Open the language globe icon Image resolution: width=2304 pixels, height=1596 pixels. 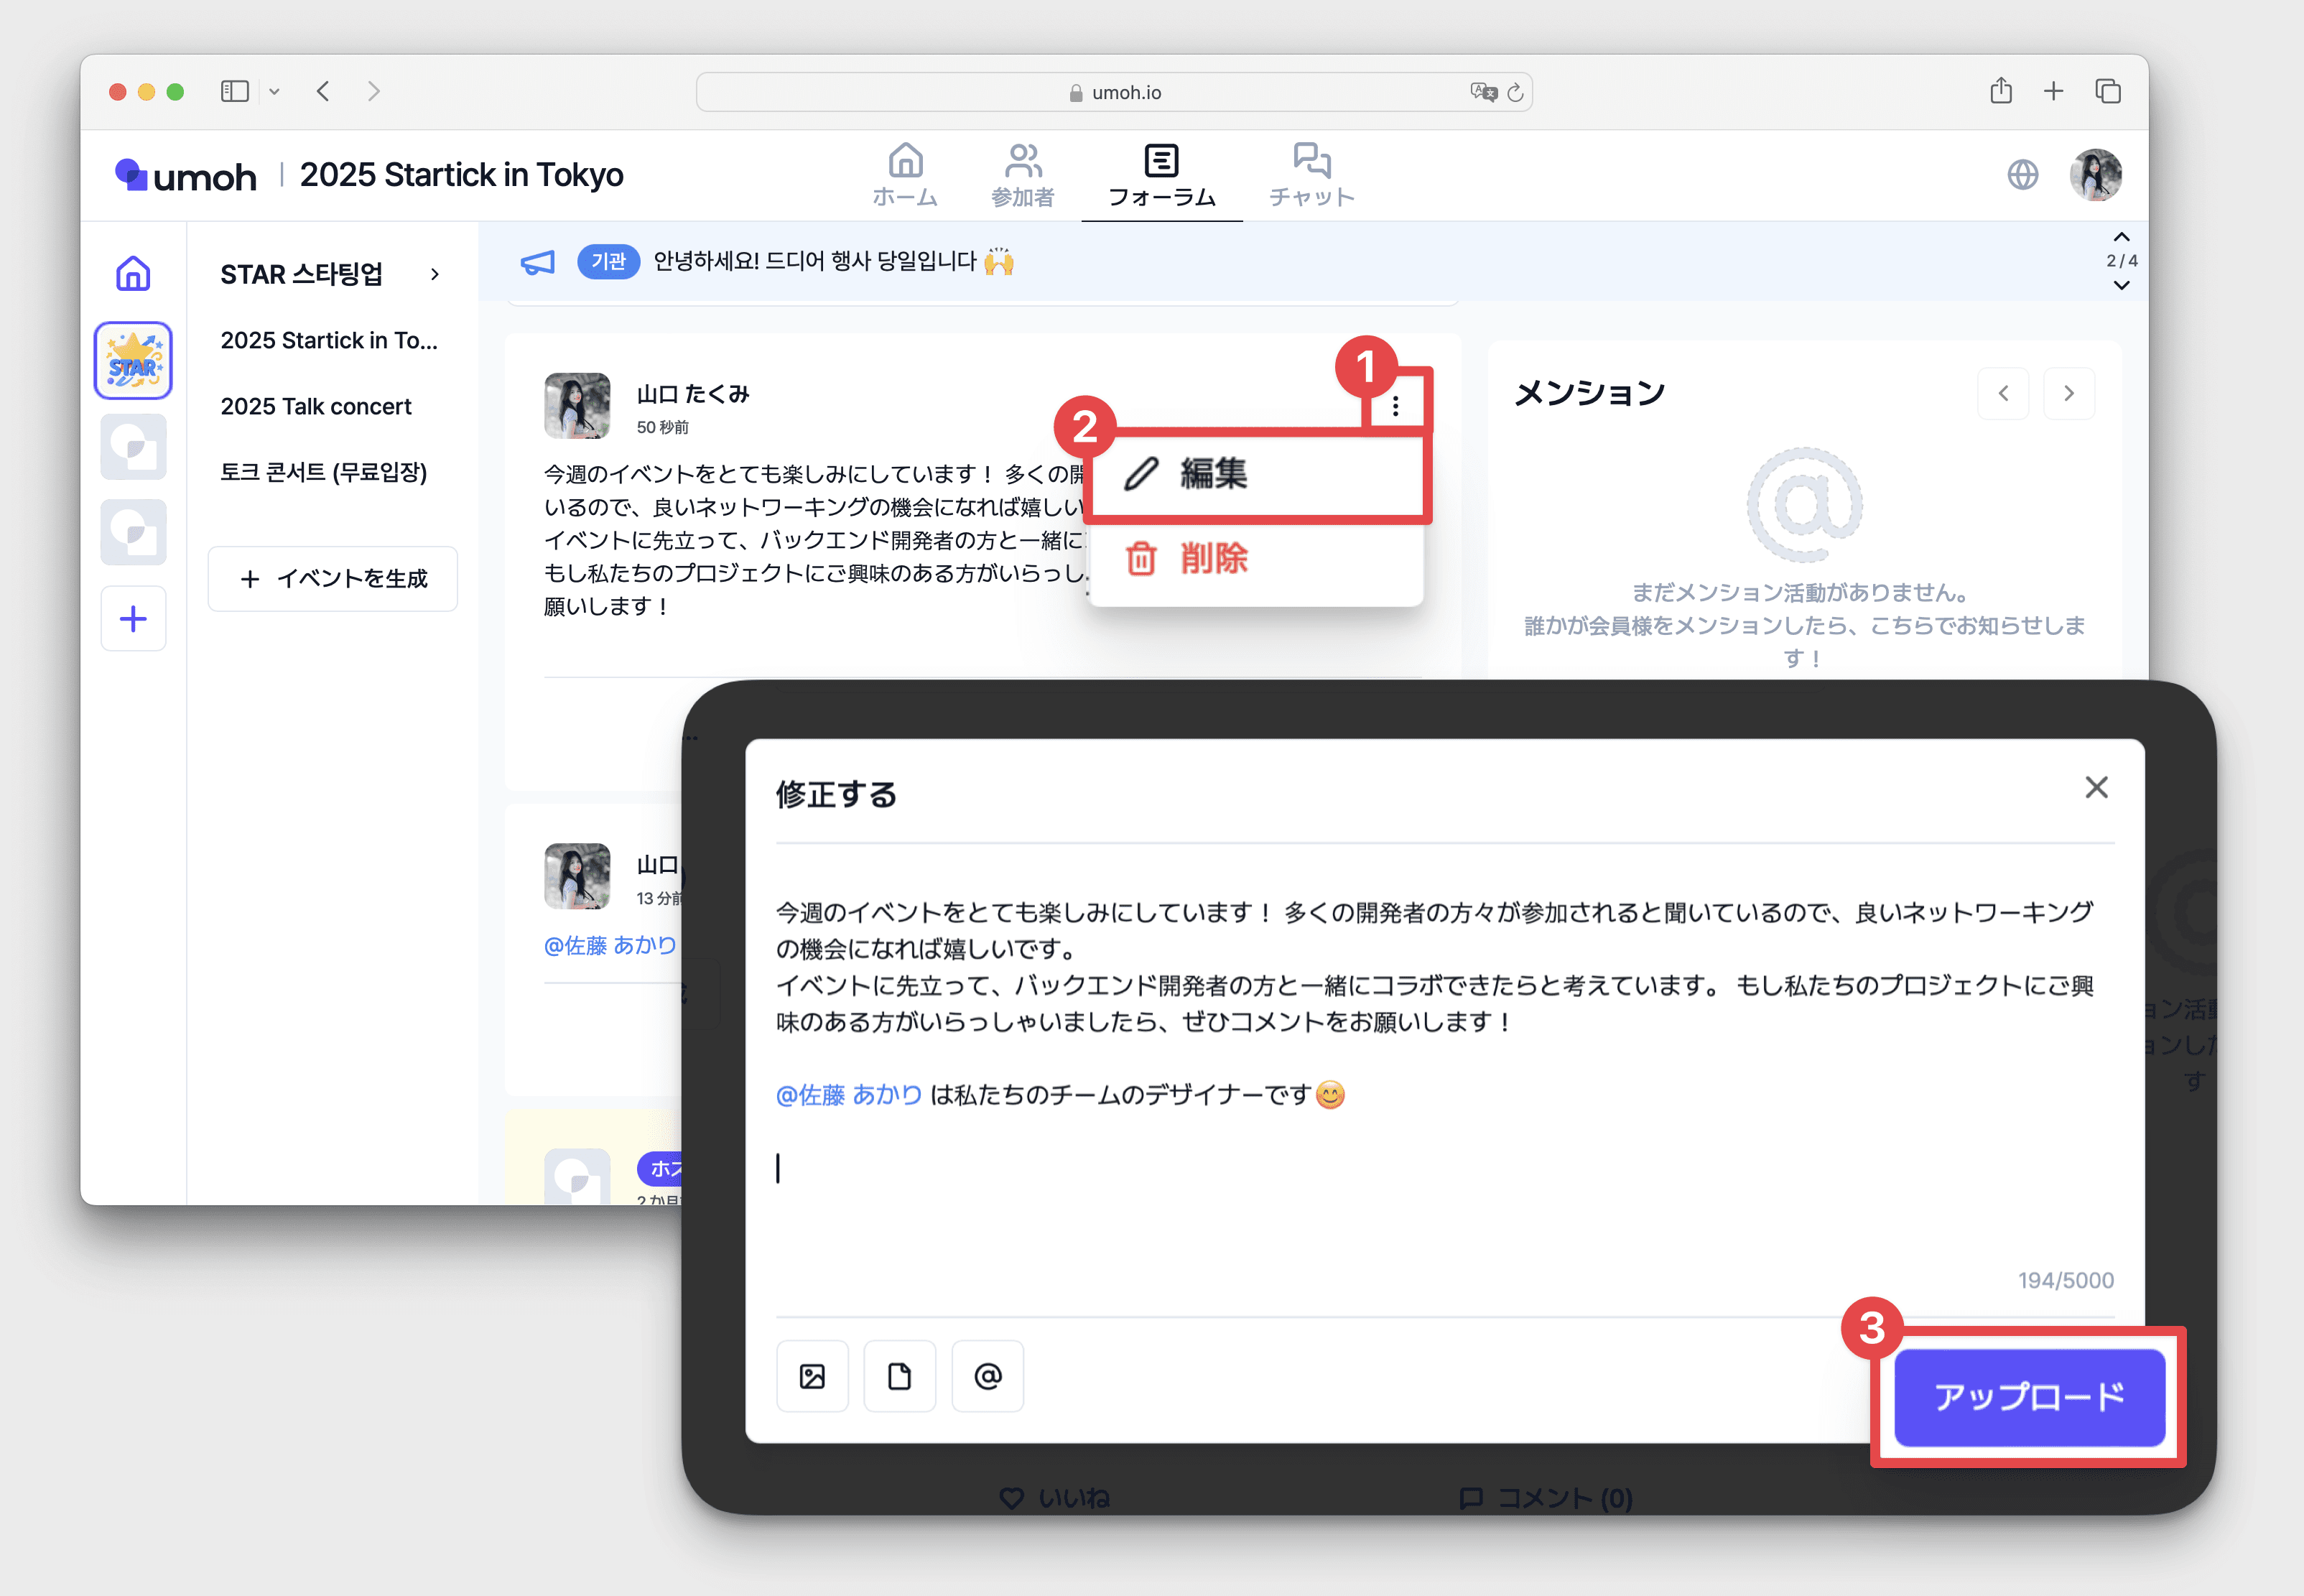click(x=2022, y=175)
